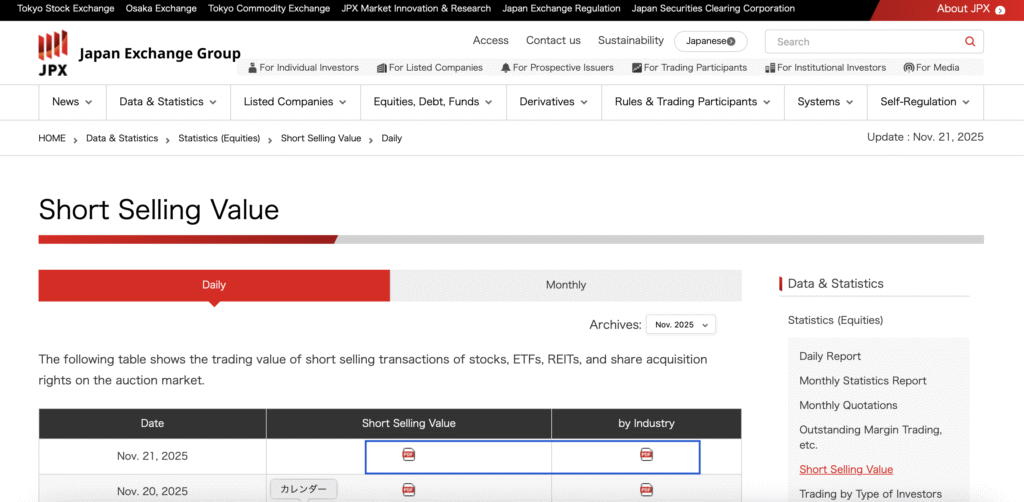Screen dimensions: 1024x502
Task: Open Nov. 20 by Industry PDF
Action: click(x=646, y=490)
